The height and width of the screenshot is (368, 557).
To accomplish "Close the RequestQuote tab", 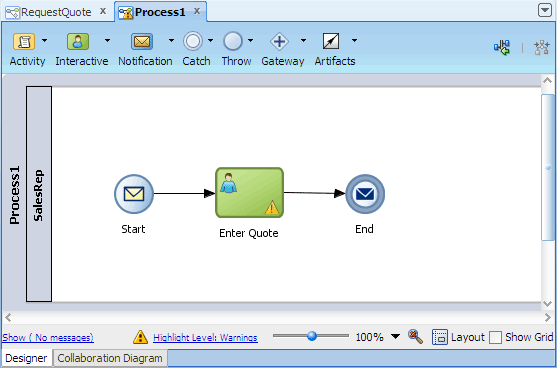I will click(x=103, y=11).
